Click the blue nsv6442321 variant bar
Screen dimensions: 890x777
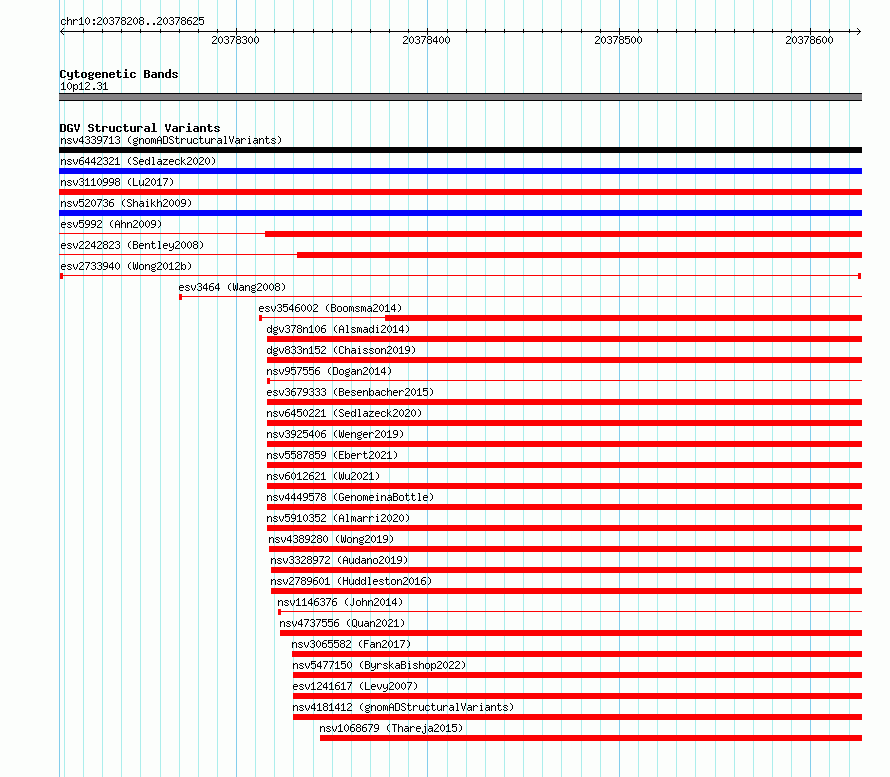coord(460,171)
